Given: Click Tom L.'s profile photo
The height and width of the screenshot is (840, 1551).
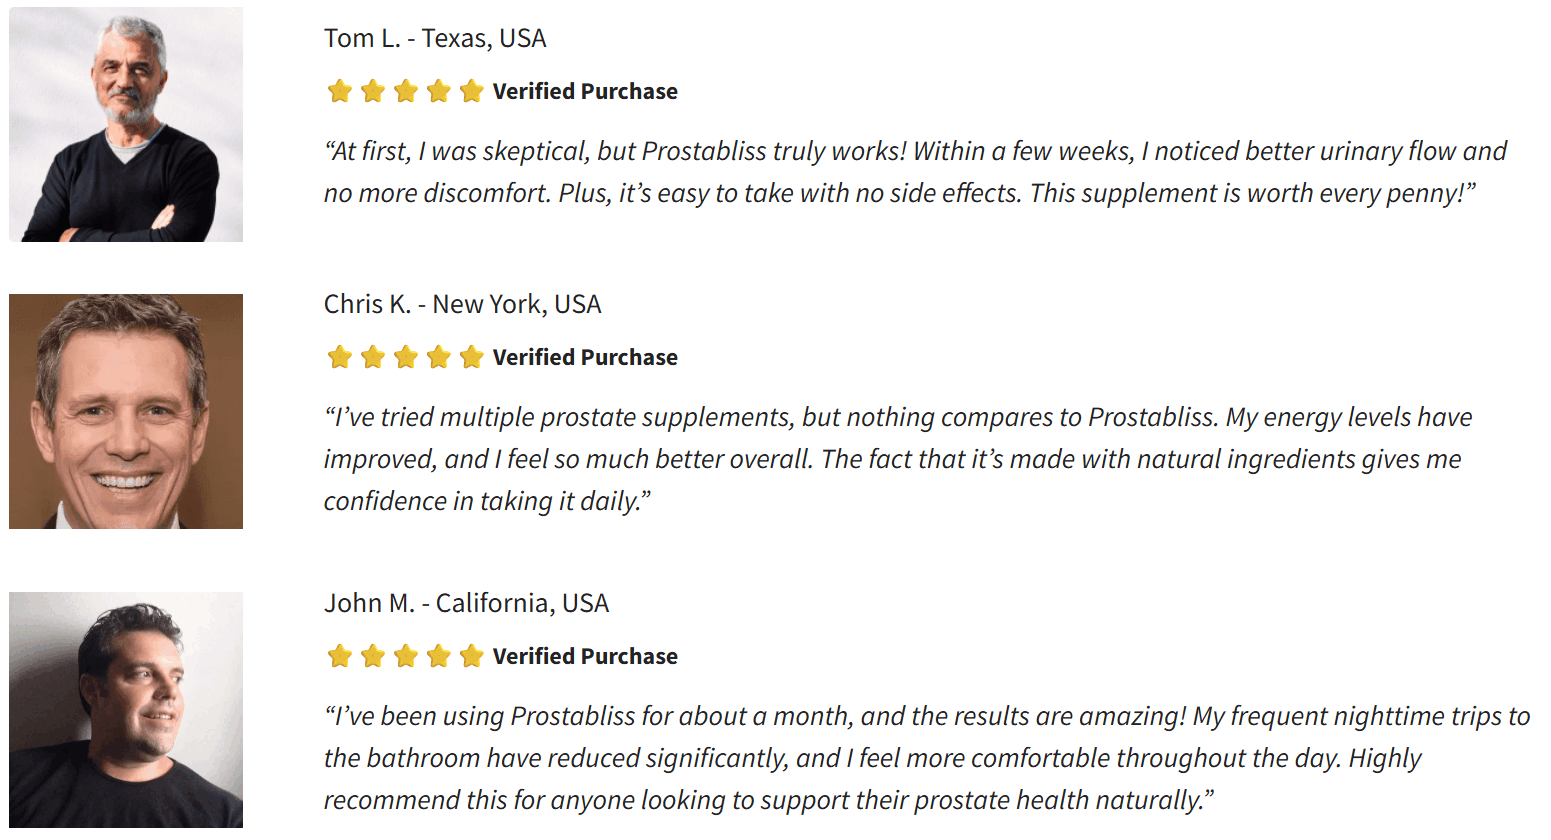Looking at the screenshot, I should point(126,125).
